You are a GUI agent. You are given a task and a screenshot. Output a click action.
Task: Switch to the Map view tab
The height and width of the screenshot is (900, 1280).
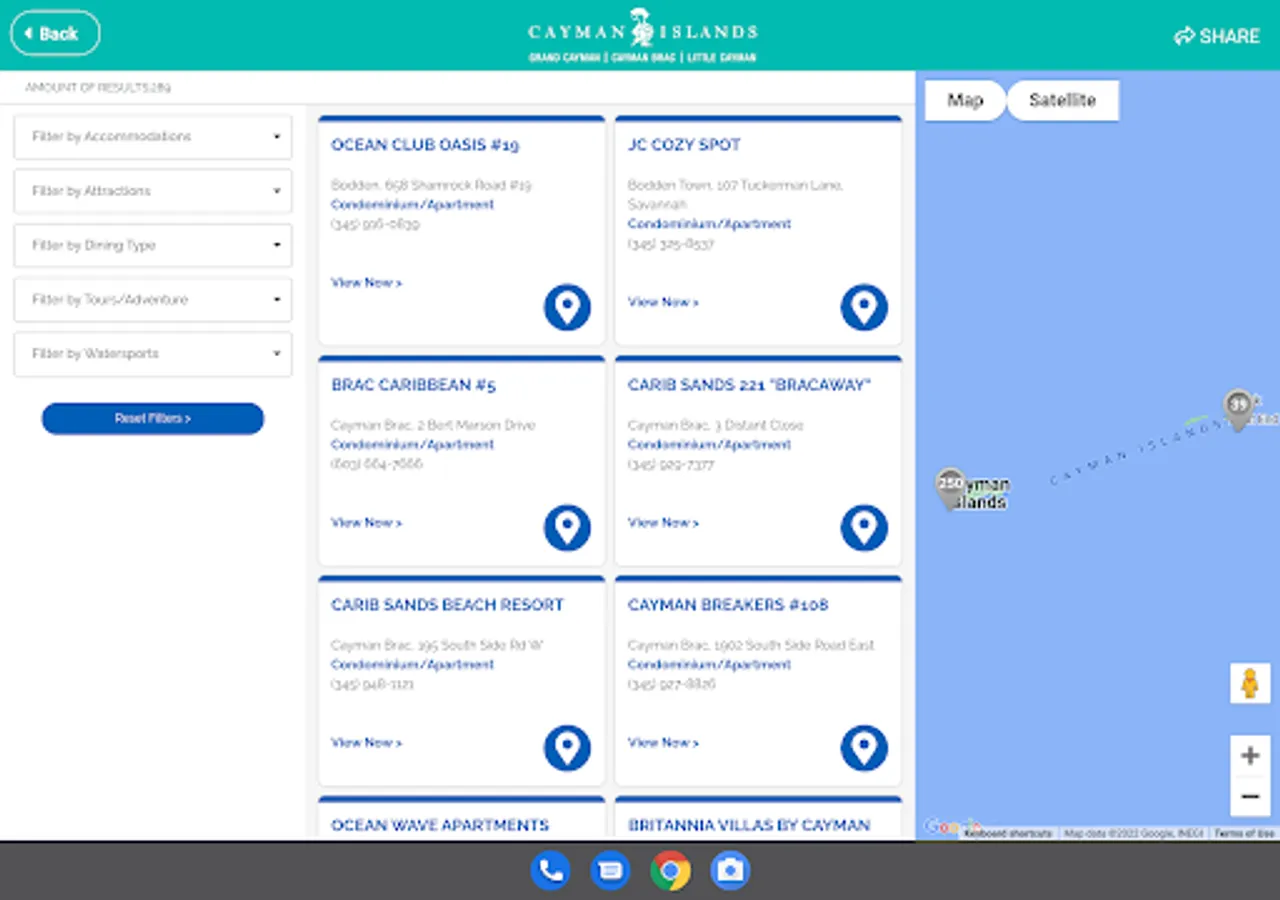point(965,100)
